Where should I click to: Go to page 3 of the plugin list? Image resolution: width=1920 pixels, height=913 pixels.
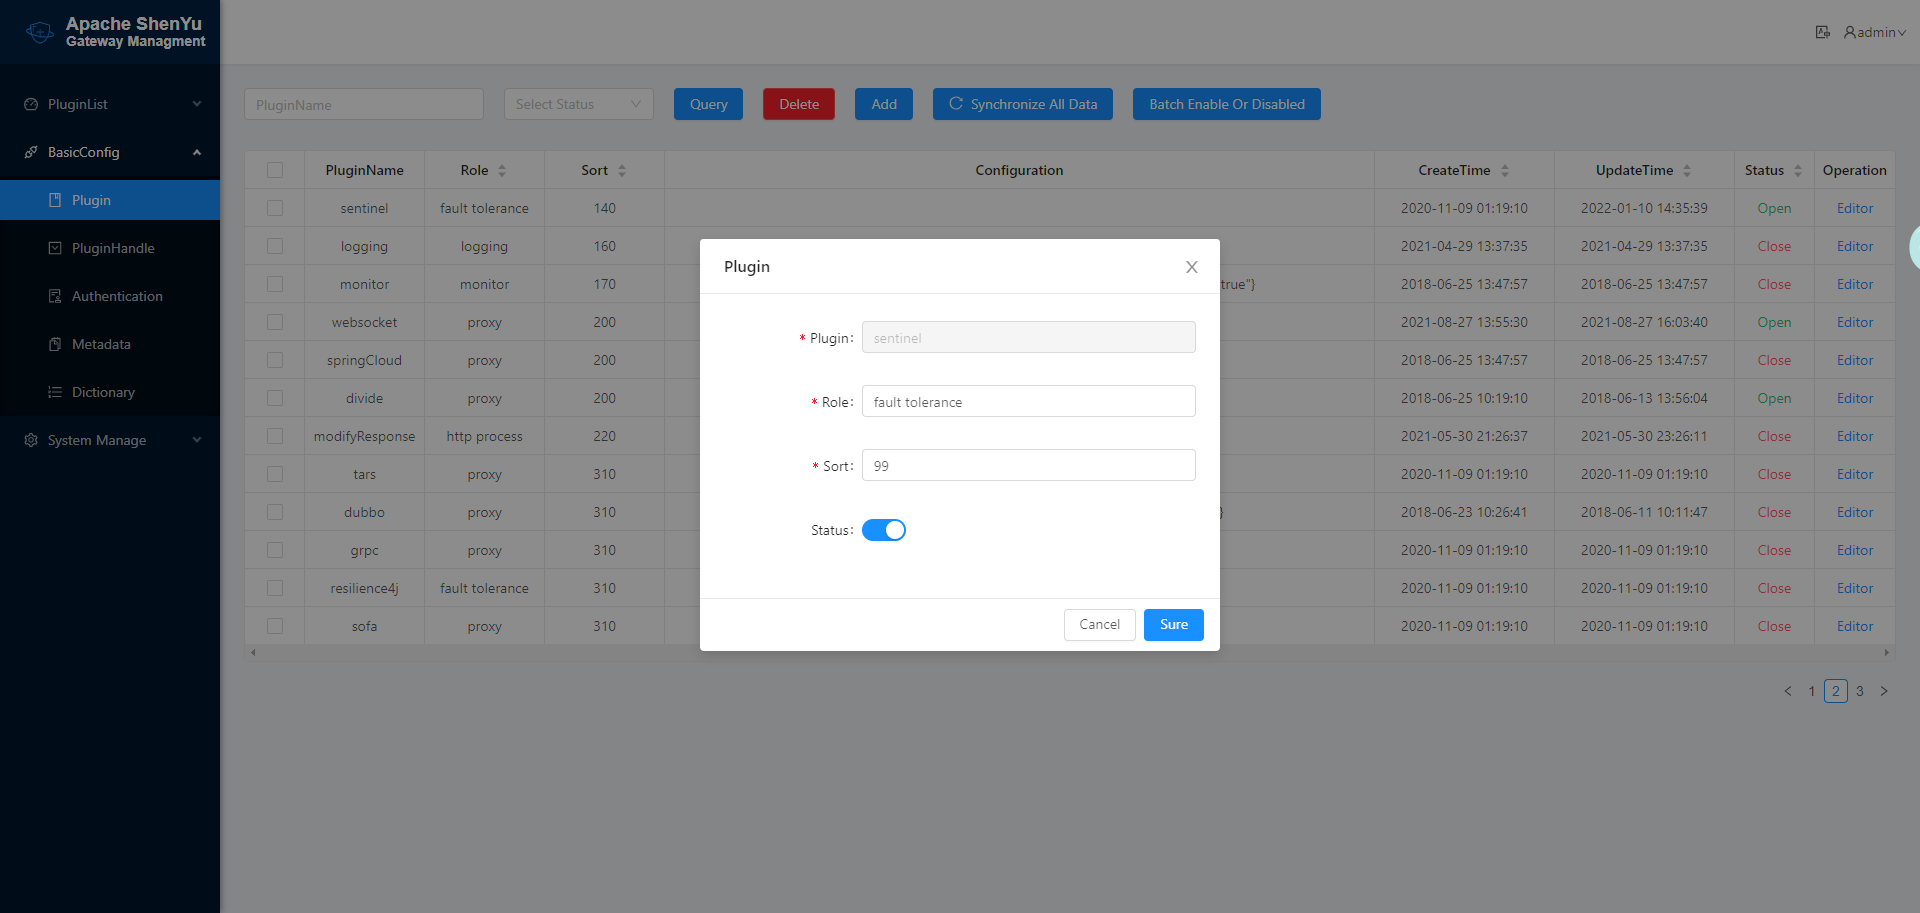click(1860, 691)
